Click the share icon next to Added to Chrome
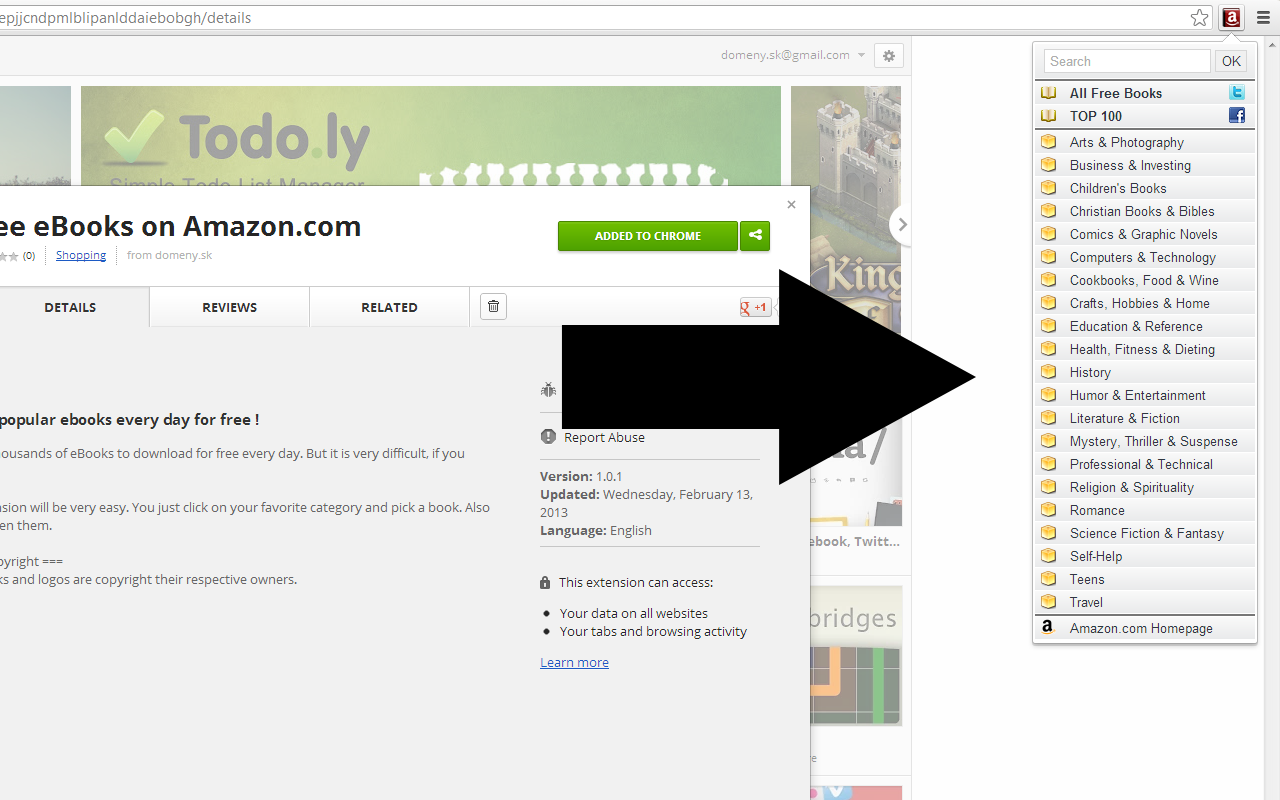 pyautogui.click(x=755, y=236)
